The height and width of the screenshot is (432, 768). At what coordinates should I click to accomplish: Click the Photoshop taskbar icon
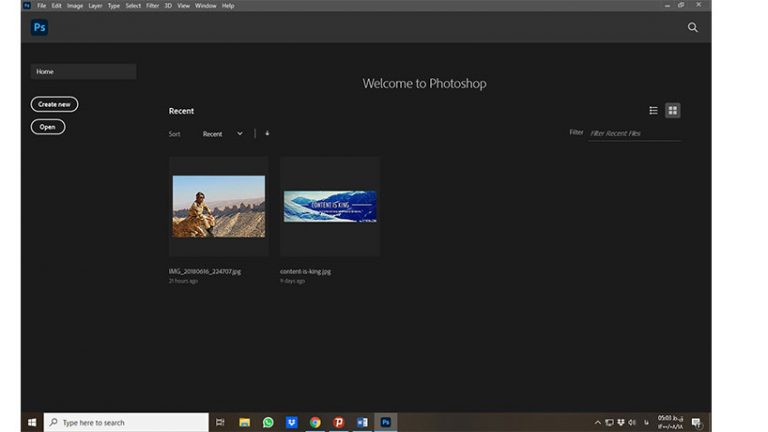click(x=385, y=422)
